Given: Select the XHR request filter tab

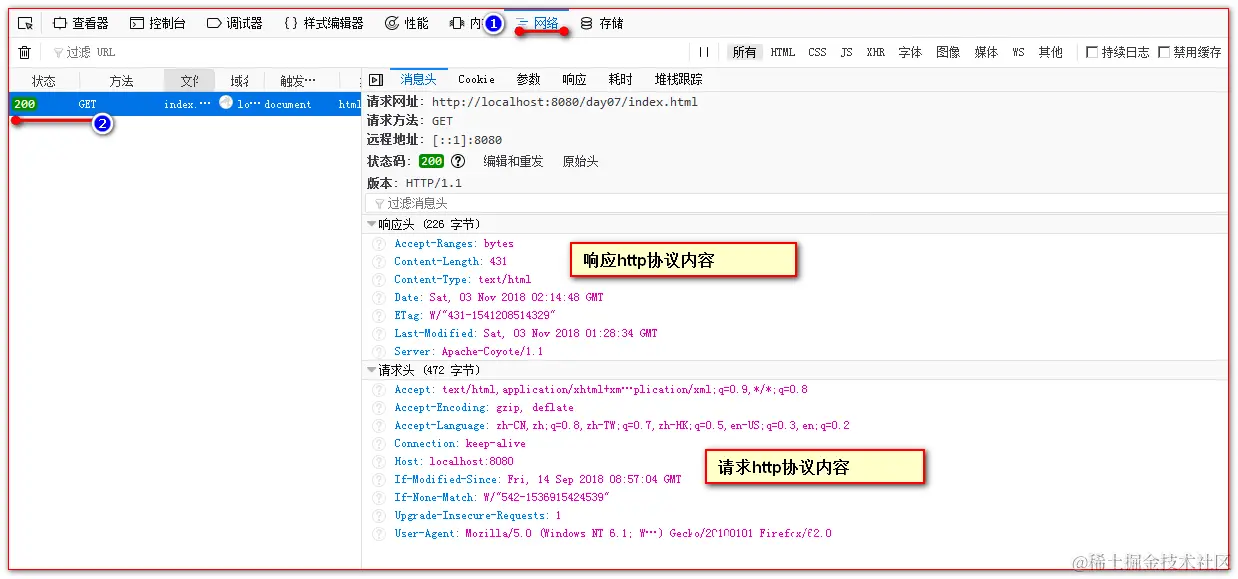Looking at the screenshot, I should point(875,52).
